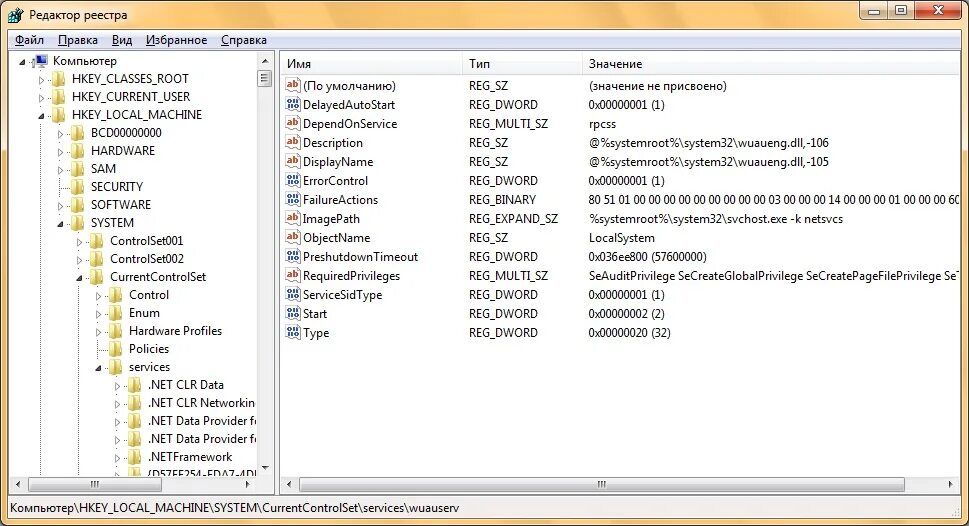
Task: Collapse the services key
Action: (98, 368)
